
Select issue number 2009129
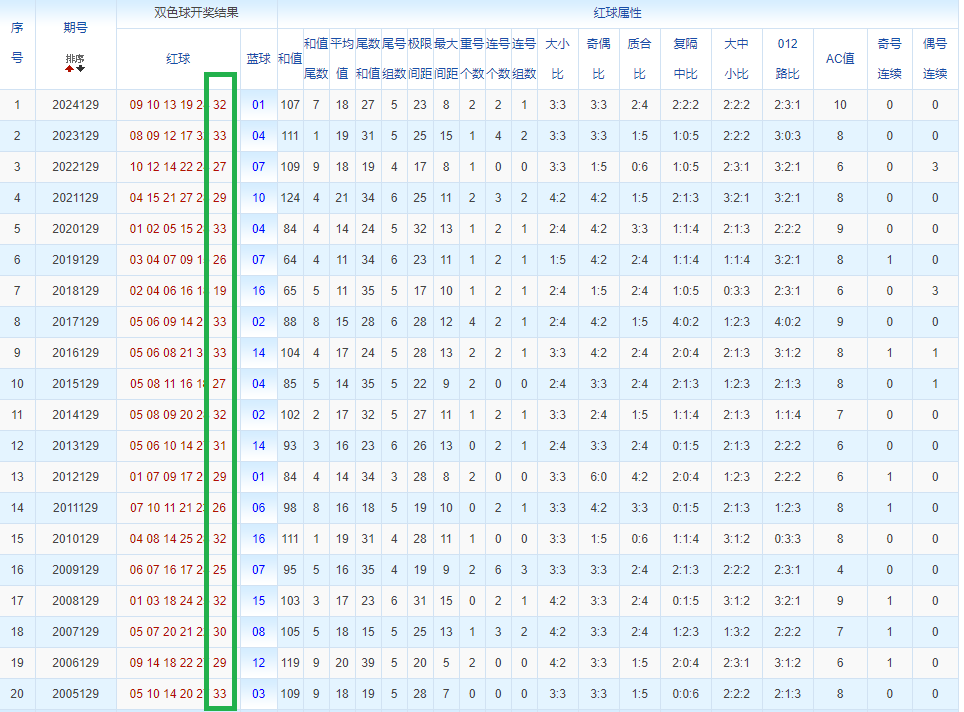tap(76, 570)
